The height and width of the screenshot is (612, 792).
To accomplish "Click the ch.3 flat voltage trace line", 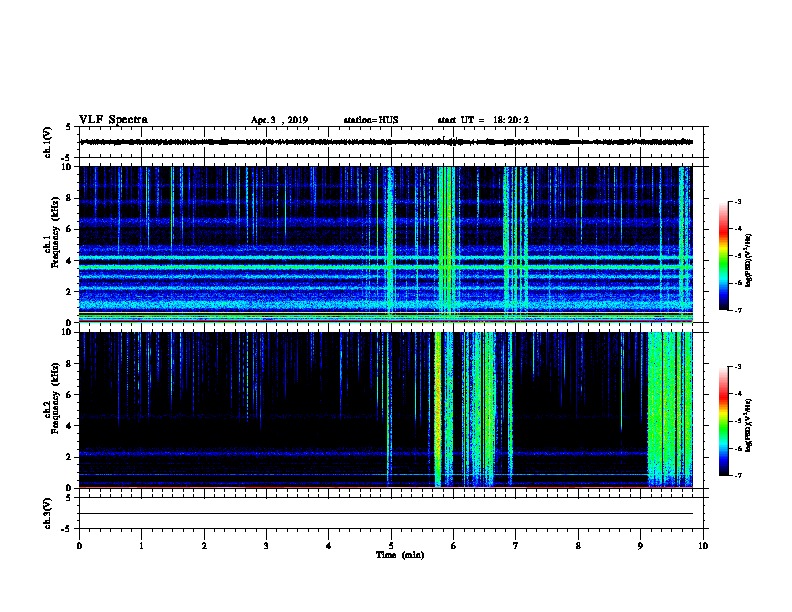I will pos(386,514).
